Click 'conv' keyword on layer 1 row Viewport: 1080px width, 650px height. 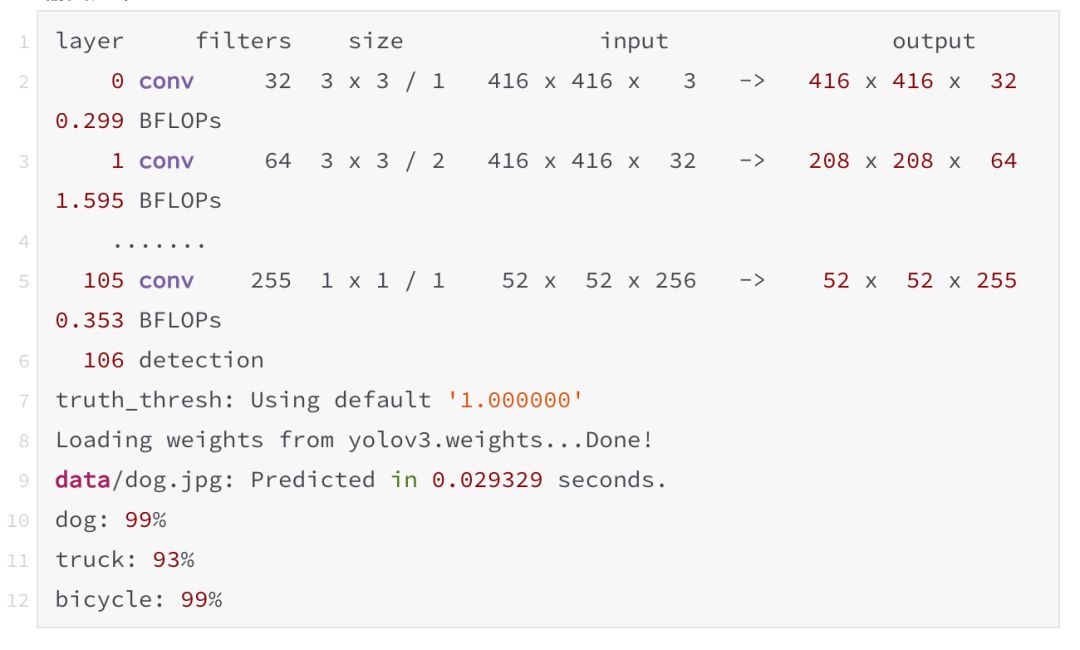(166, 162)
